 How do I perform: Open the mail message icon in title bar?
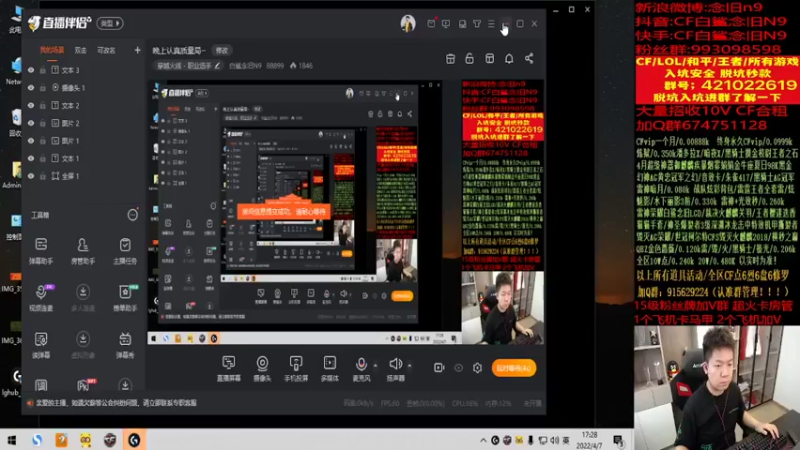(x=432, y=23)
